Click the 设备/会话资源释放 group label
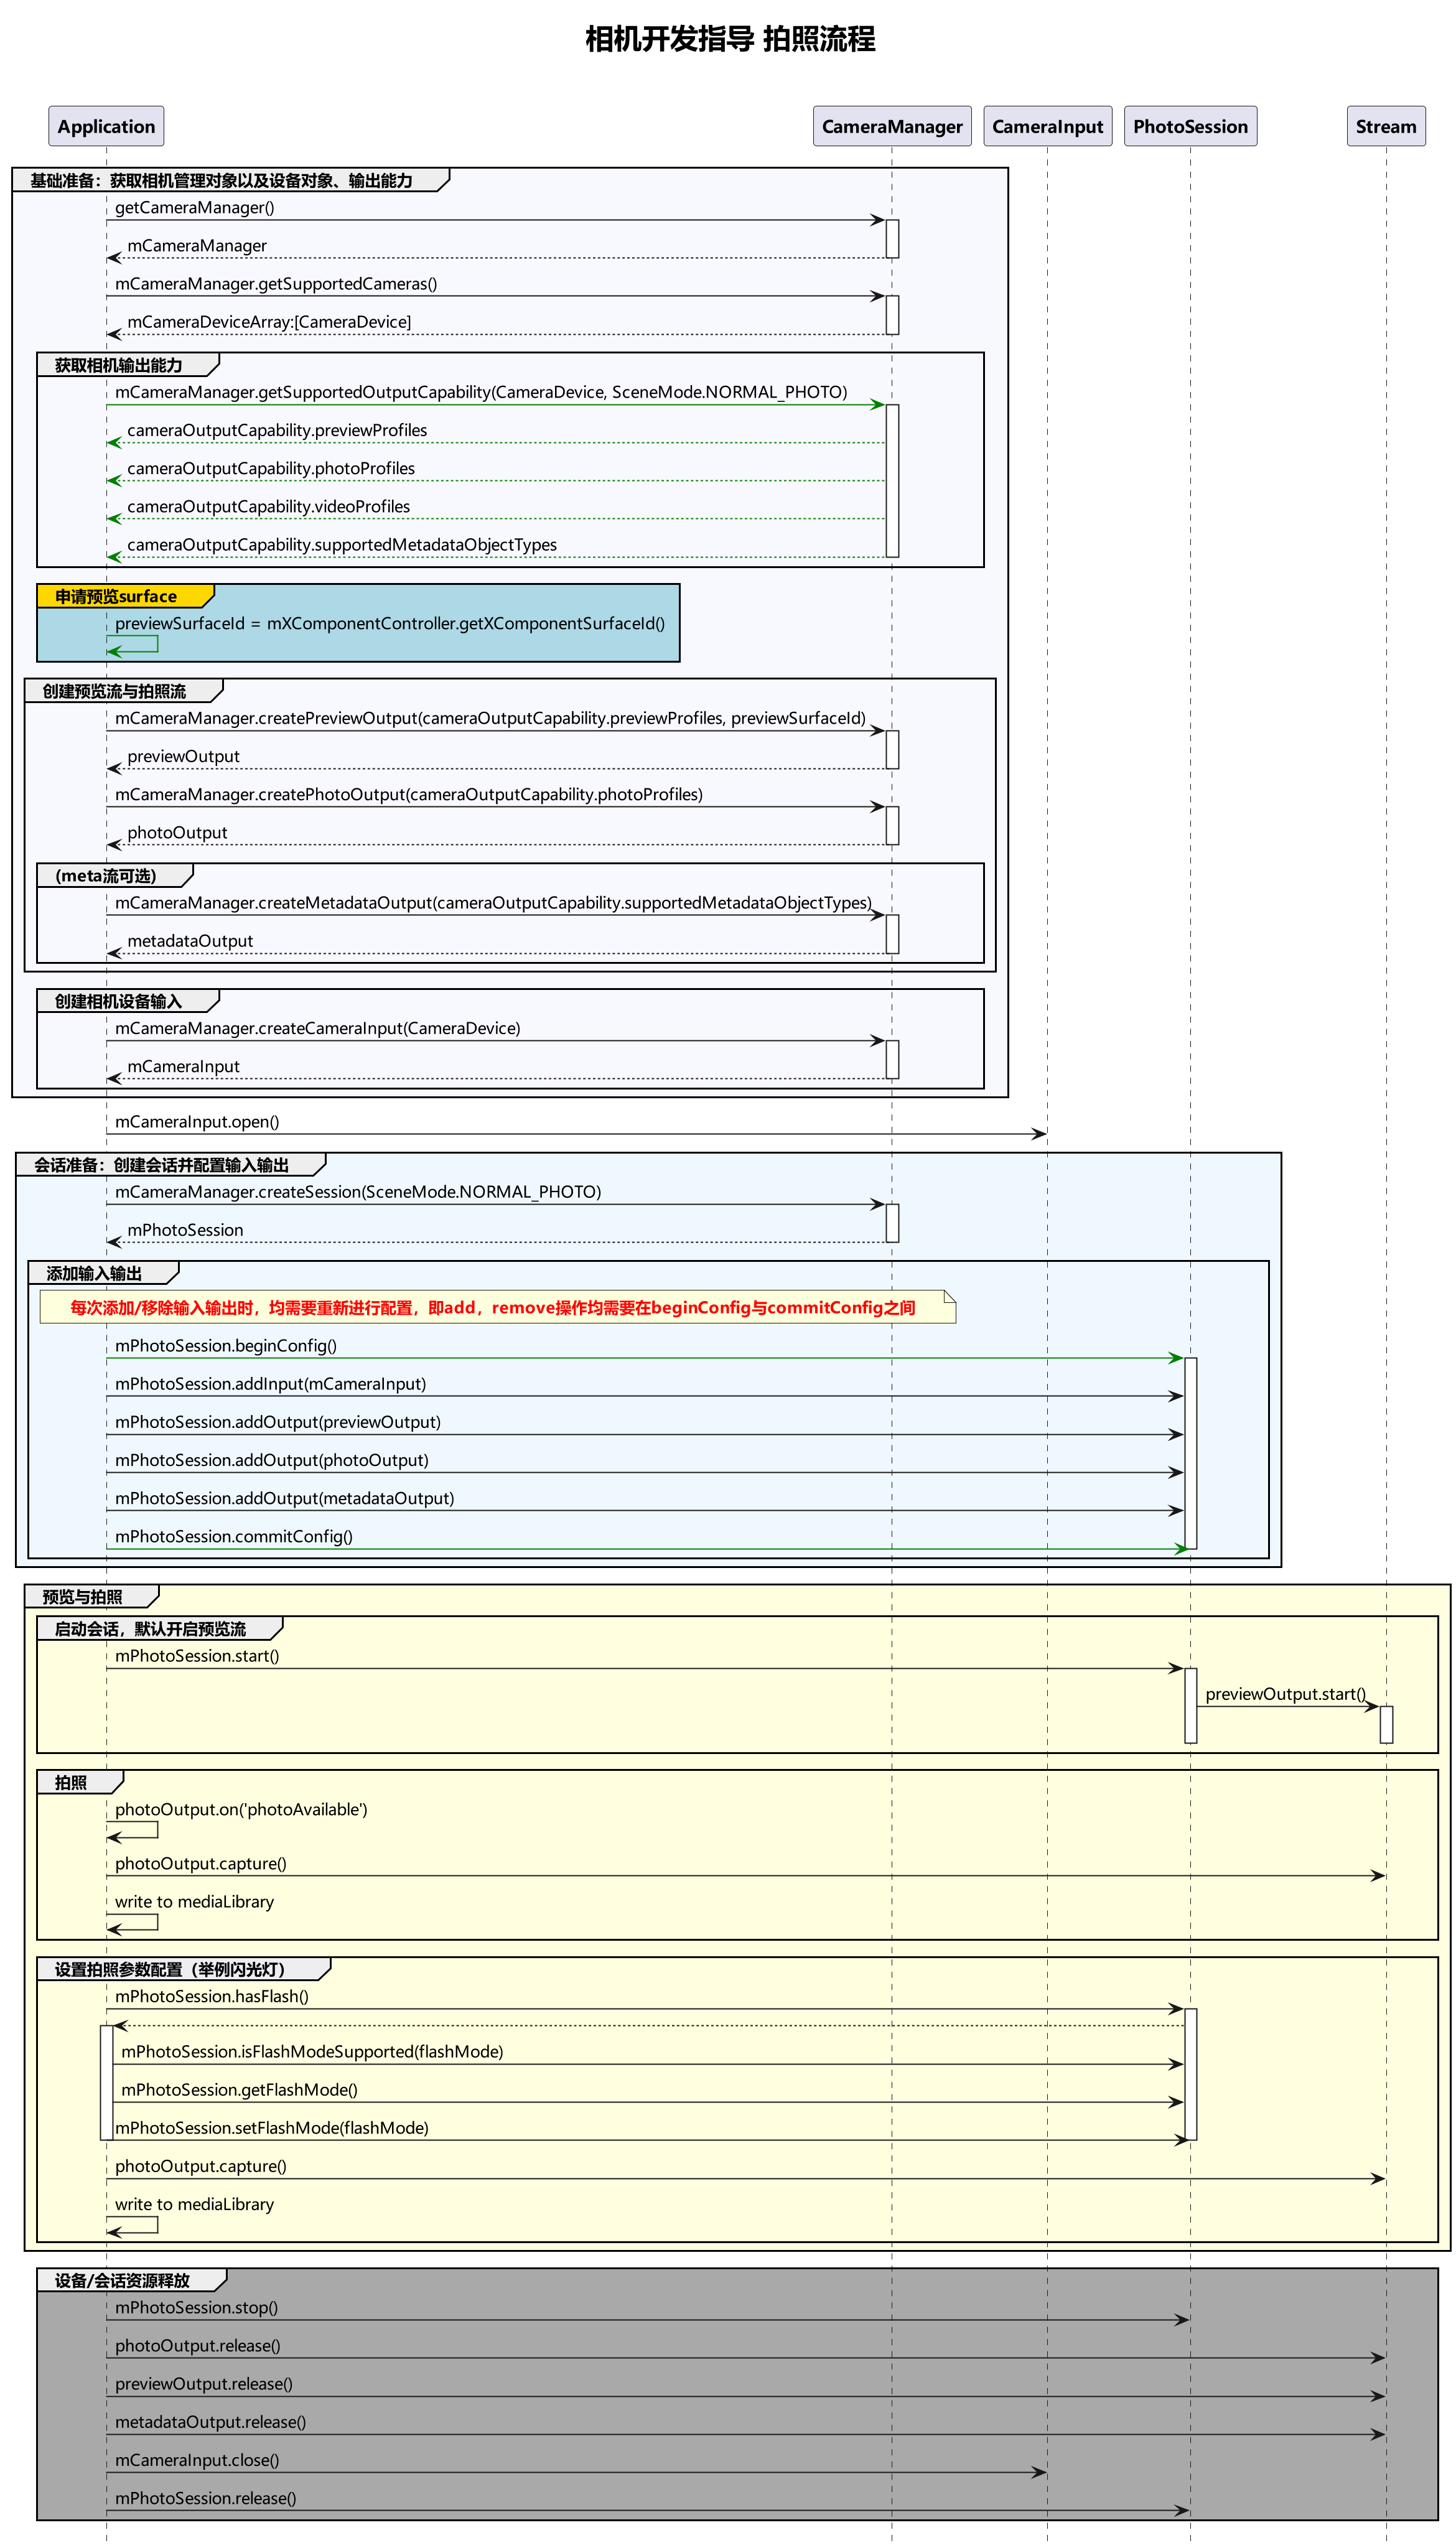 click(122, 2281)
